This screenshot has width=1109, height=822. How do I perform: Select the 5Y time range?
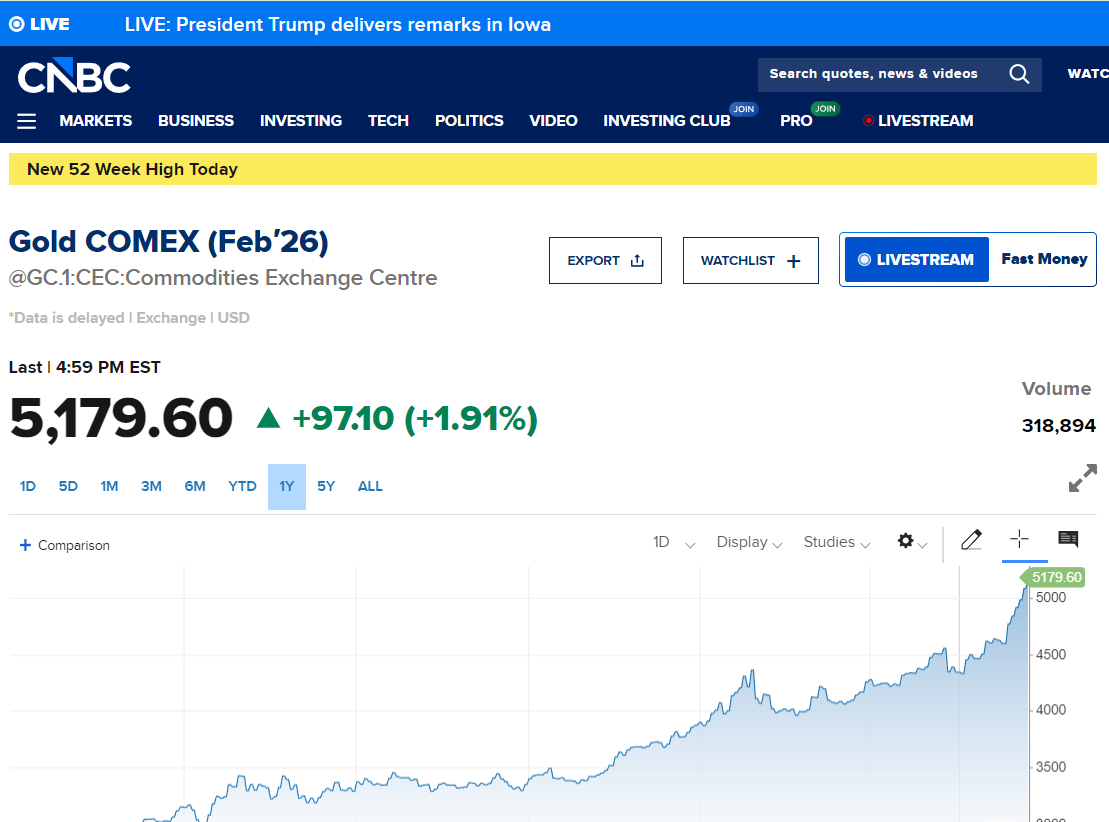[x=326, y=487]
